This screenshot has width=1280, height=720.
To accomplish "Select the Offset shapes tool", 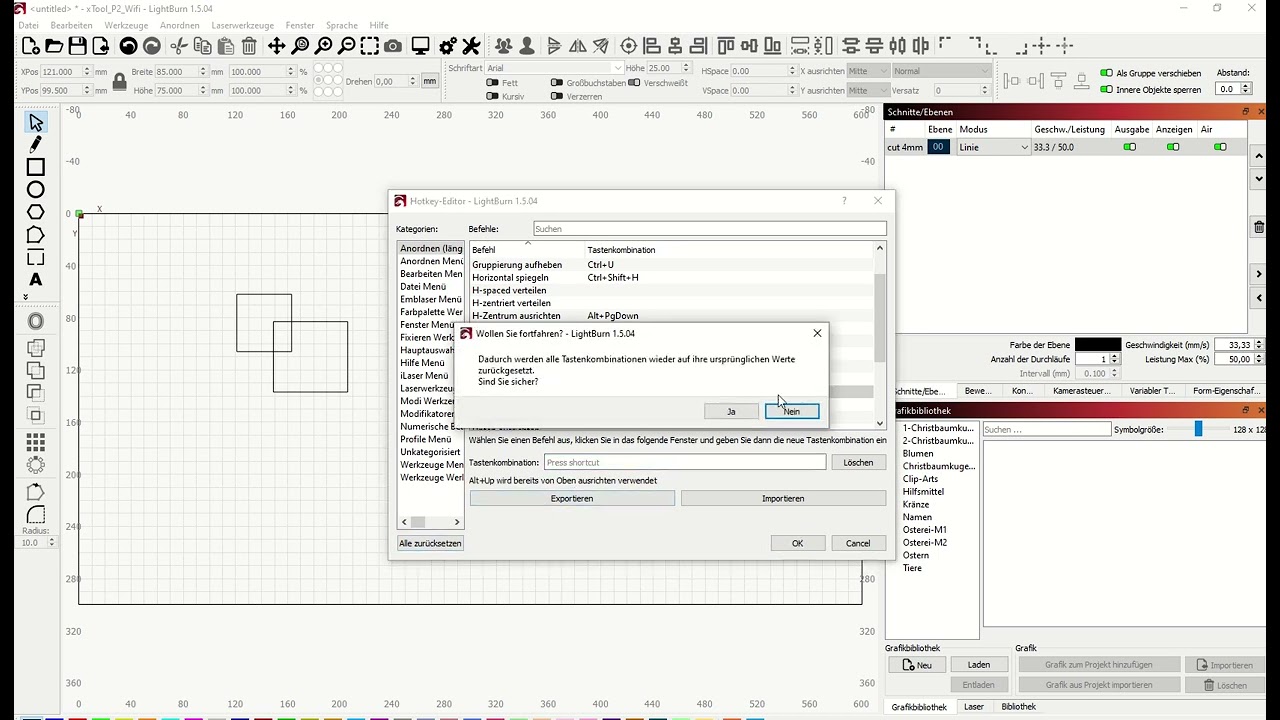I will point(36,321).
